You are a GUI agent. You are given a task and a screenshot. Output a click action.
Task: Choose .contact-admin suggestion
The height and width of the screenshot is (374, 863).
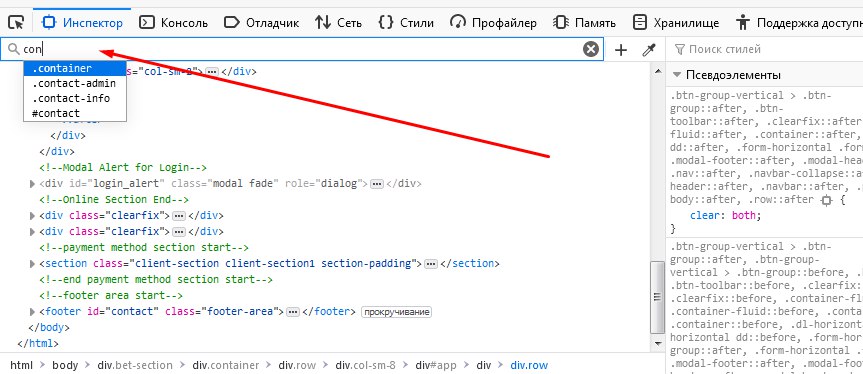pos(75,83)
